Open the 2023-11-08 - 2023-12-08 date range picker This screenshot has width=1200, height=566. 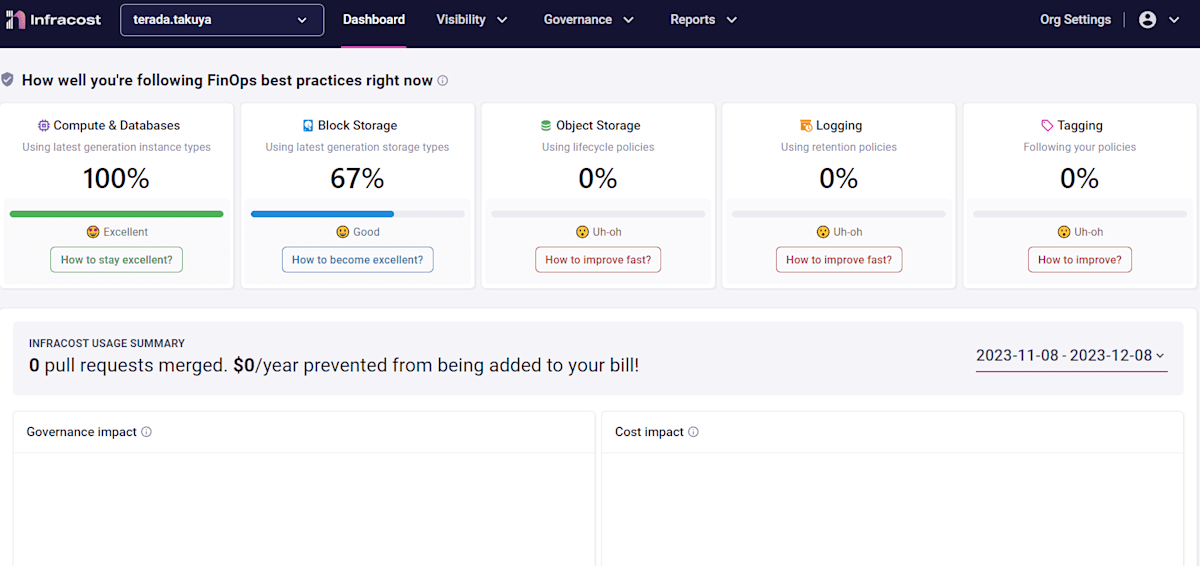pos(1071,356)
